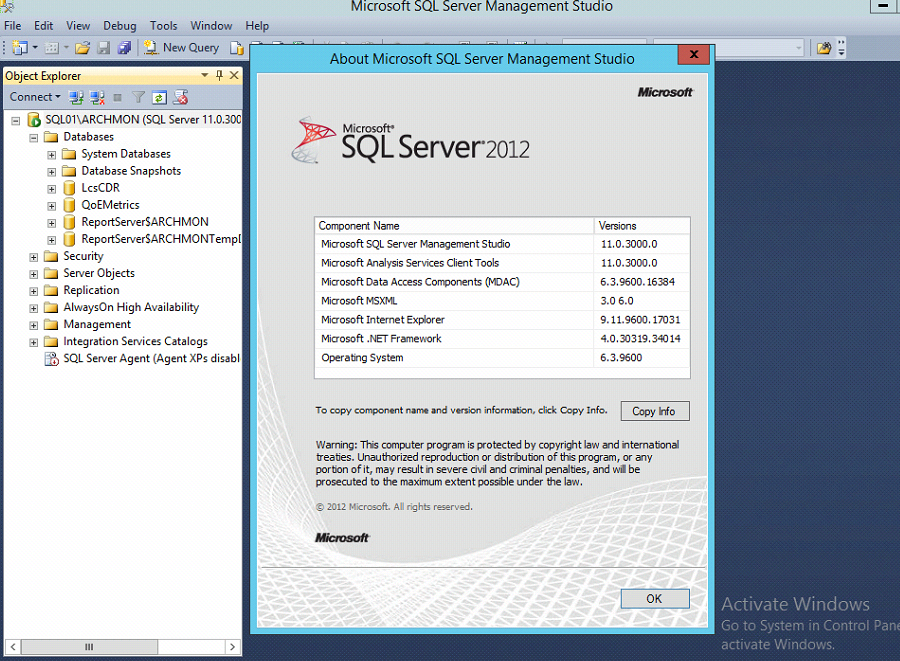Screen dimensions: 900x661
Task: Click the Save All toolbar icon
Action: [124, 47]
